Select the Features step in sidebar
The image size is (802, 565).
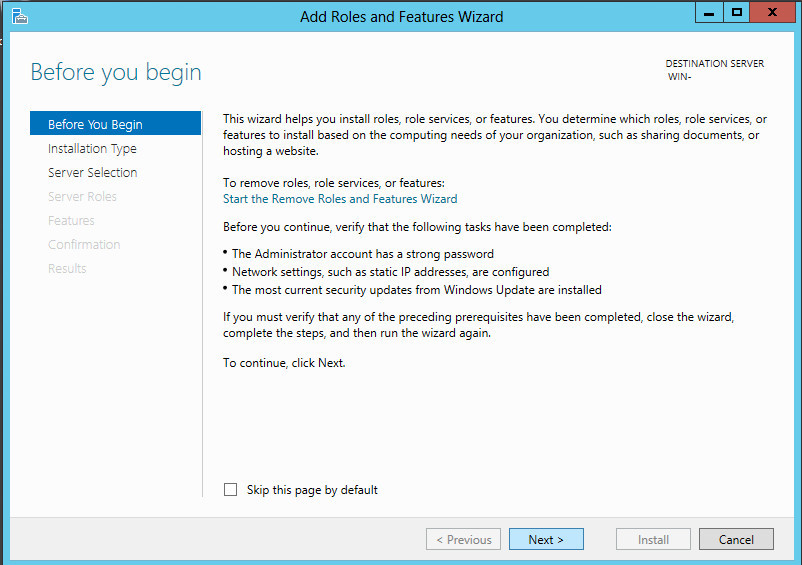click(x=71, y=220)
